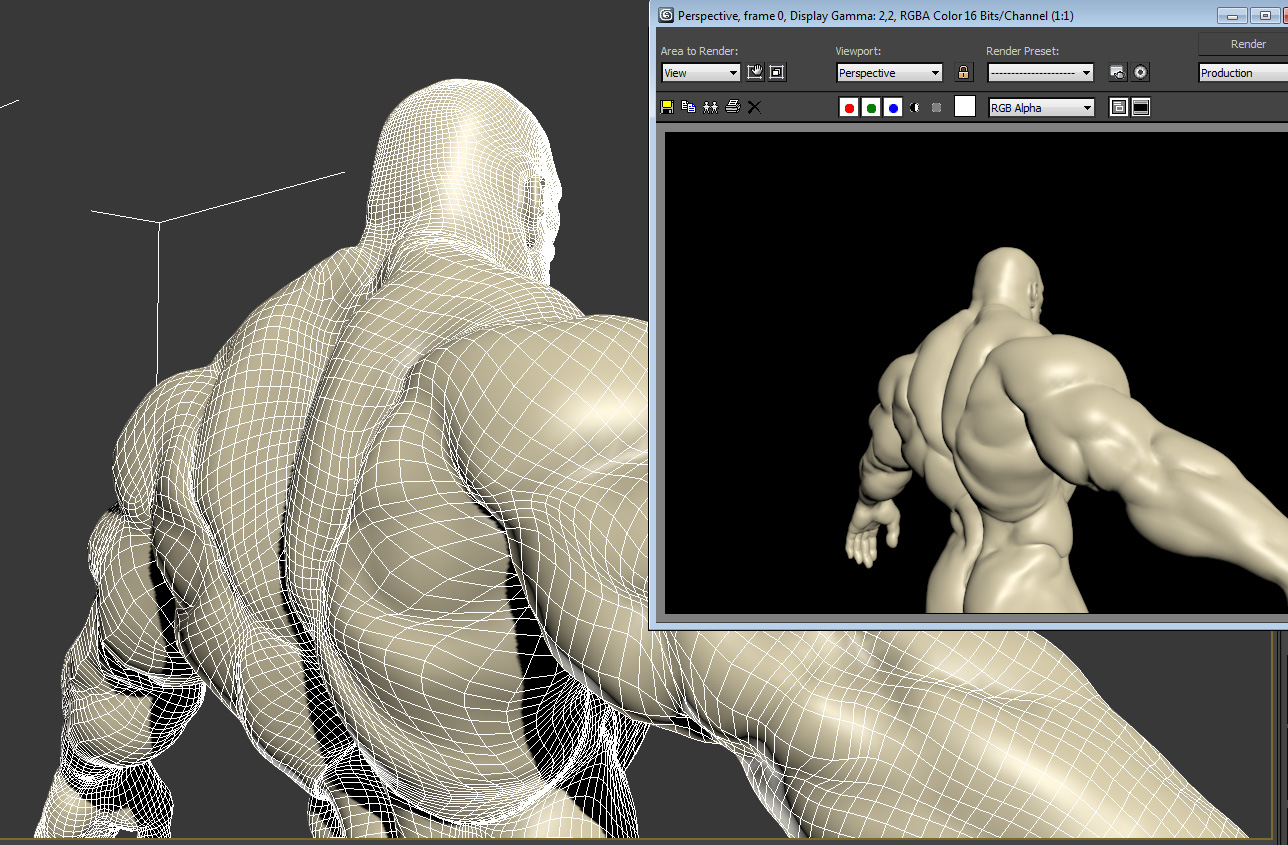Open the Production render mode dropdown
The width and height of the screenshot is (1288, 845).
point(1243,73)
